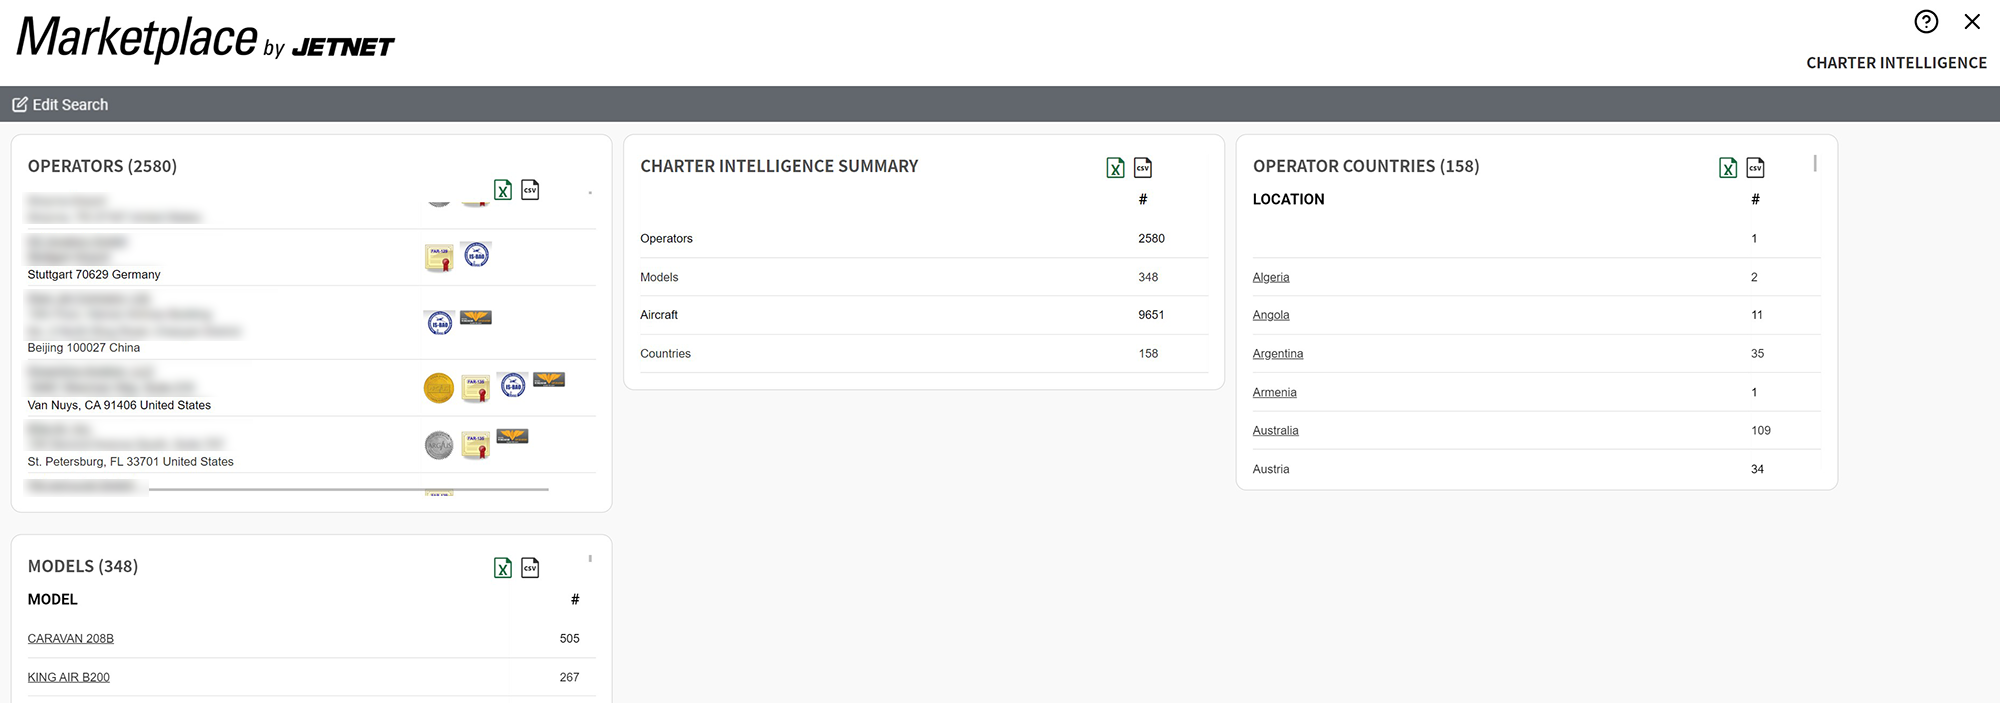Viewport: 2000px width, 703px height.
Task: Click the MODEL column header
Action: [x=53, y=600]
